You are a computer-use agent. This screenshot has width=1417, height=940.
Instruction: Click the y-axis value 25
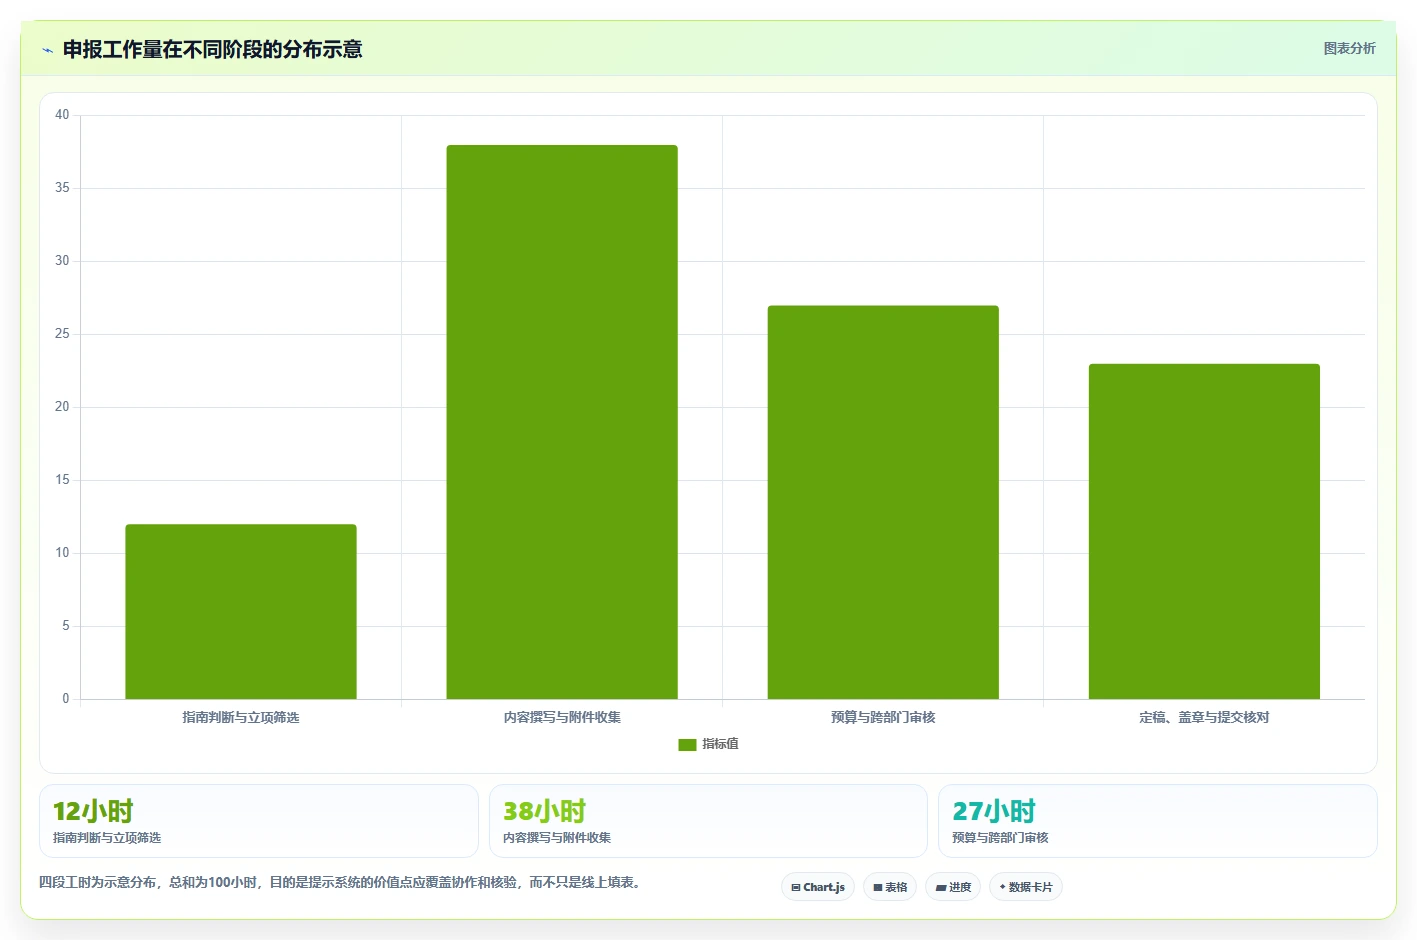62,334
